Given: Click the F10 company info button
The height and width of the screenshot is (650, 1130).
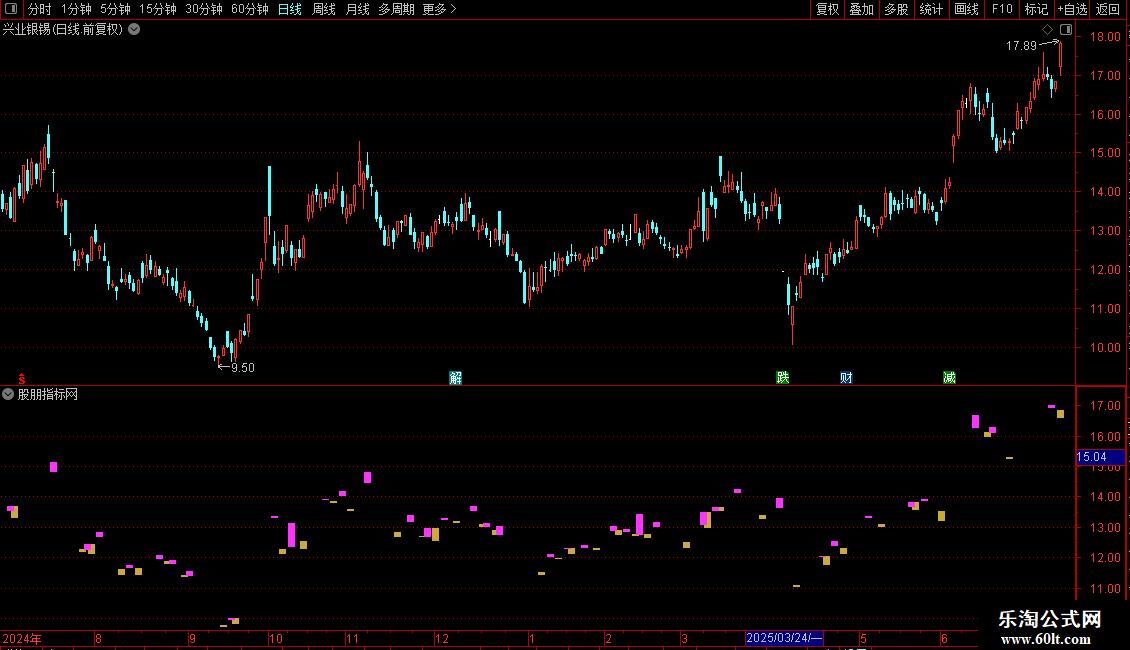Looking at the screenshot, I should pyautogui.click(x=1002, y=9).
